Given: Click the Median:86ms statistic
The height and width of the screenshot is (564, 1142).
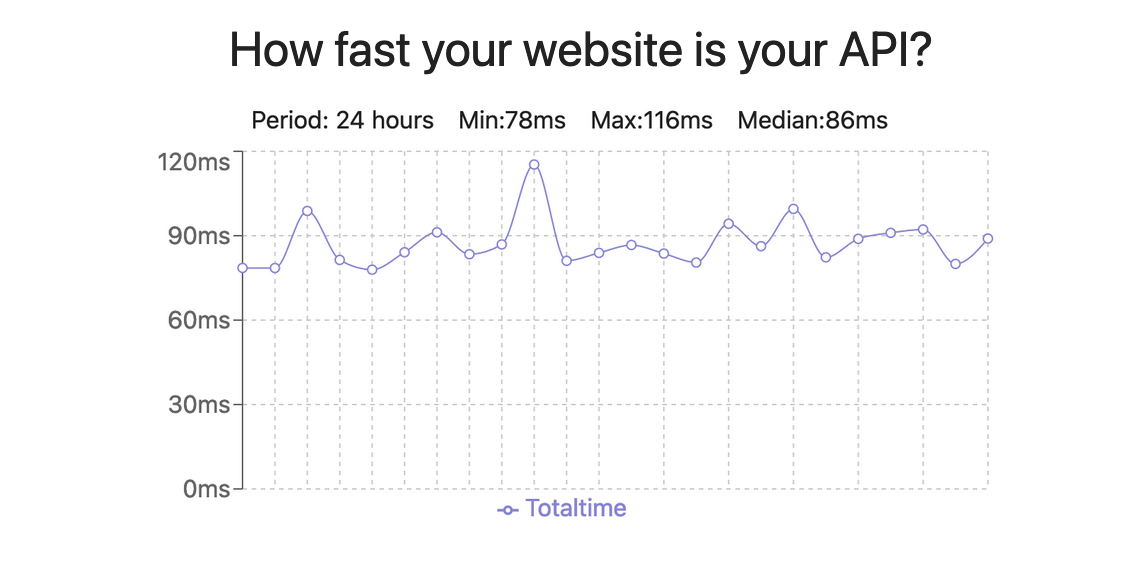Looking at the screenshot, I should tap(813, 121).
